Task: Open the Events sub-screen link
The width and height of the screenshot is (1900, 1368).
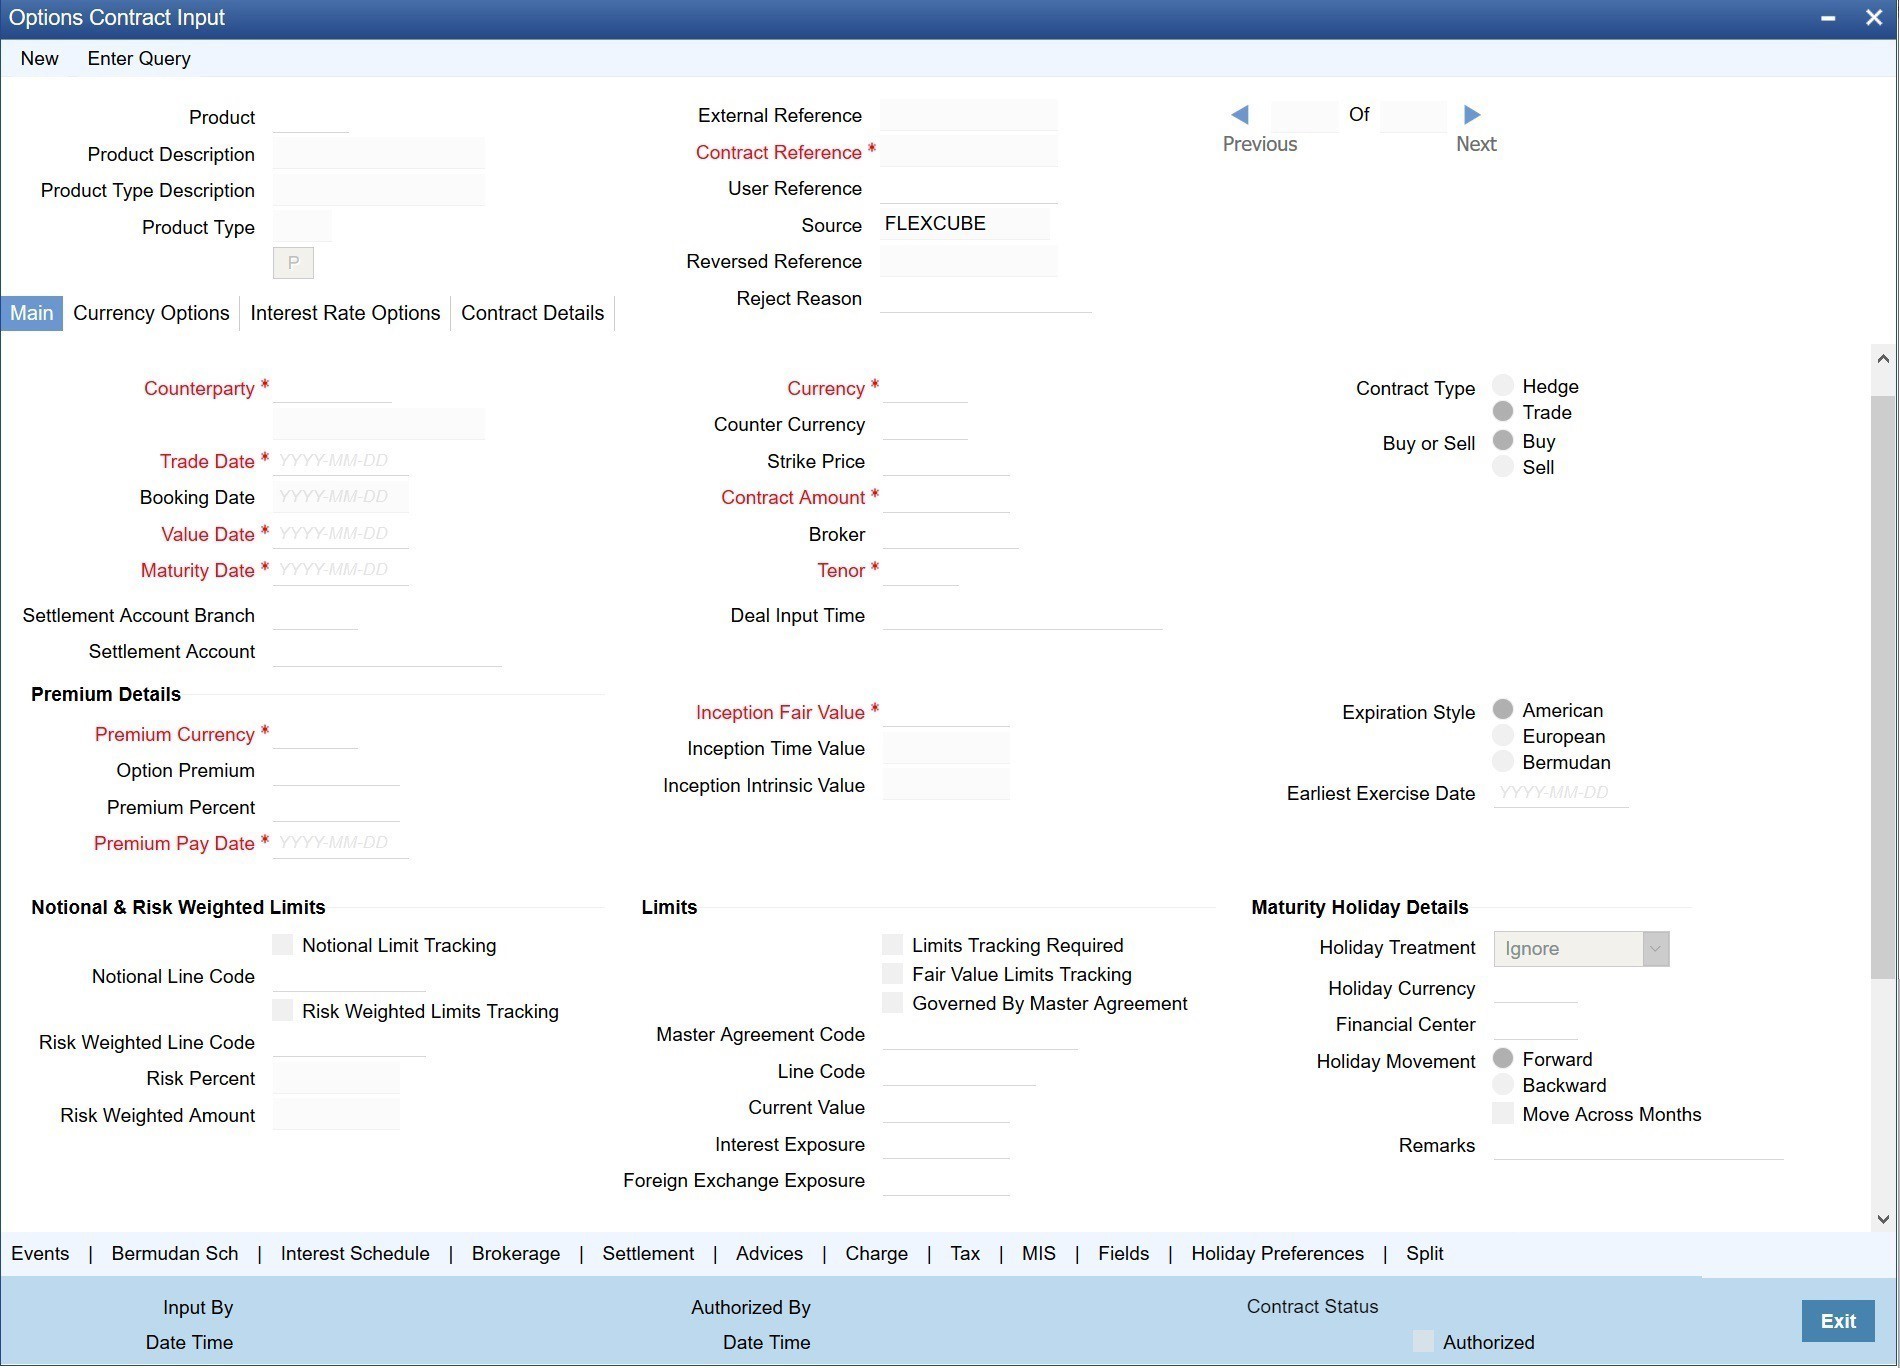Action: 40,1253
